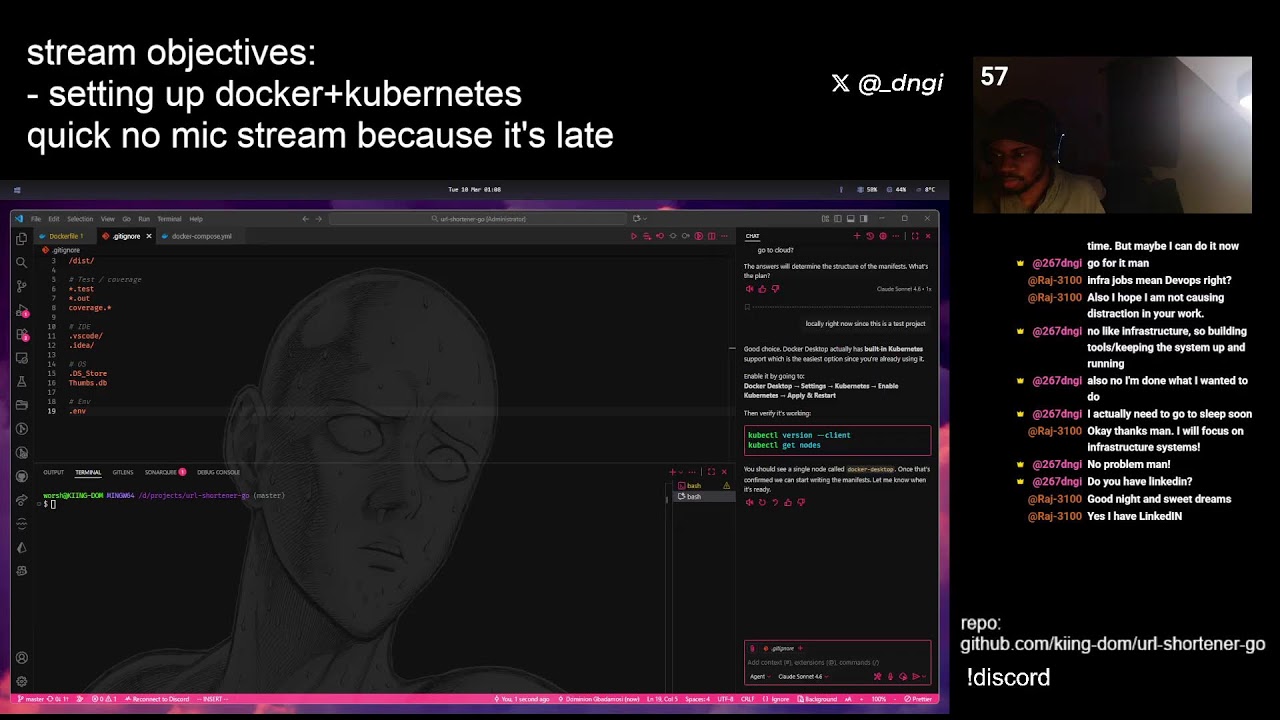Open the Source Control view
1280x720 pixels.
(x=21, y=286)
